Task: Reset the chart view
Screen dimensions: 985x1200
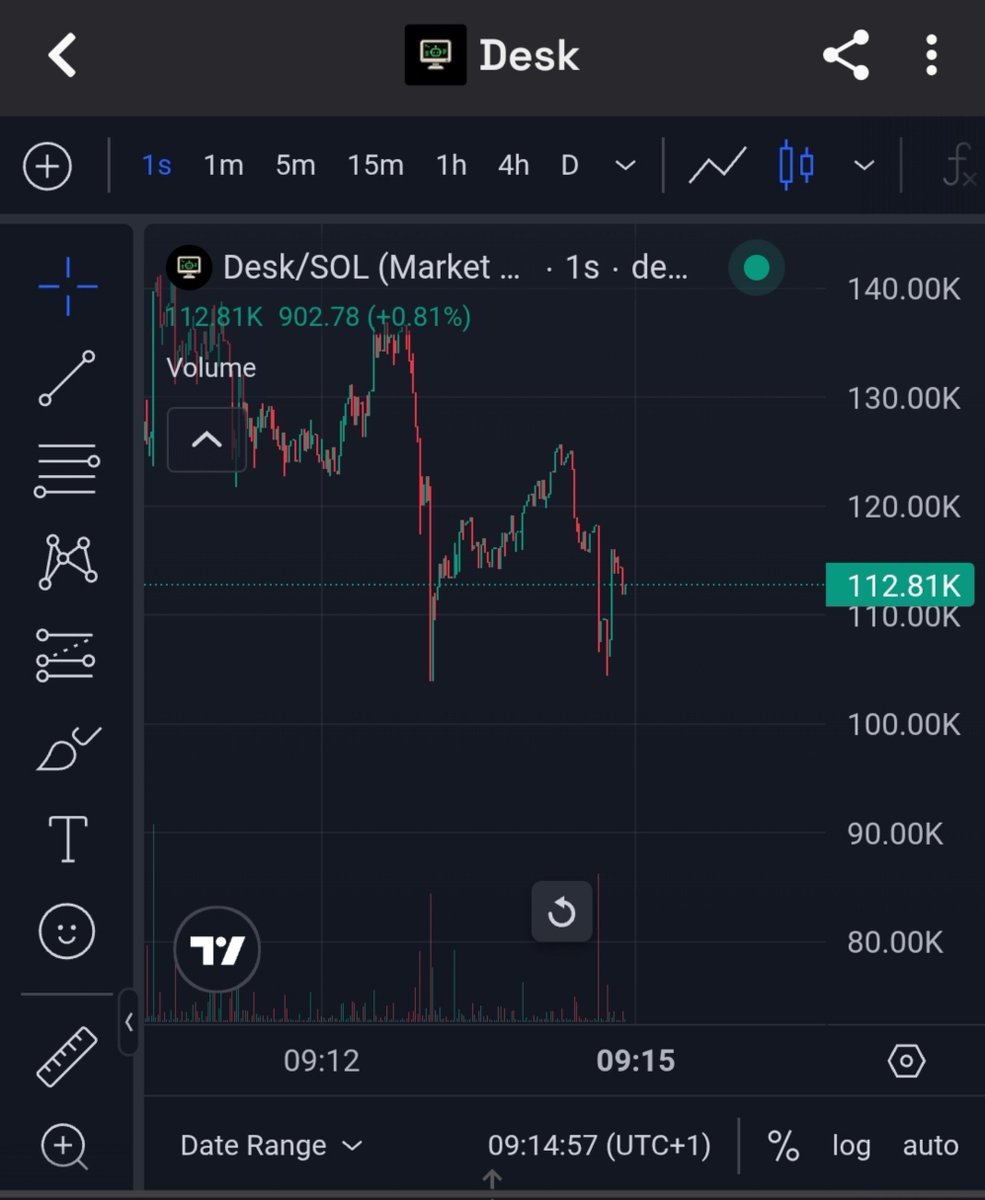Action: [562, 912]
